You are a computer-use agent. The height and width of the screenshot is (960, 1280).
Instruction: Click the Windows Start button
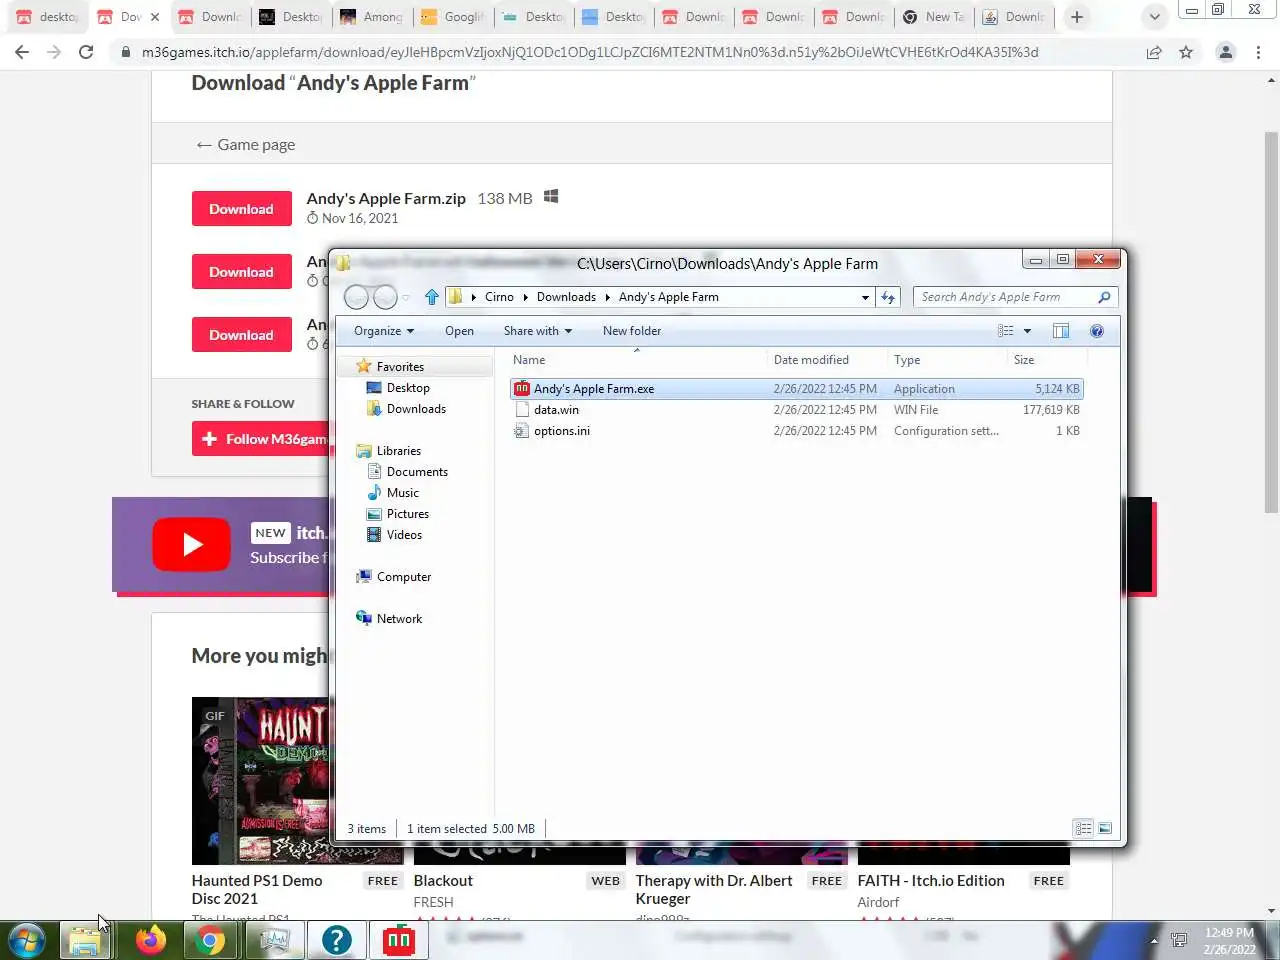click(x=27, y=940)
